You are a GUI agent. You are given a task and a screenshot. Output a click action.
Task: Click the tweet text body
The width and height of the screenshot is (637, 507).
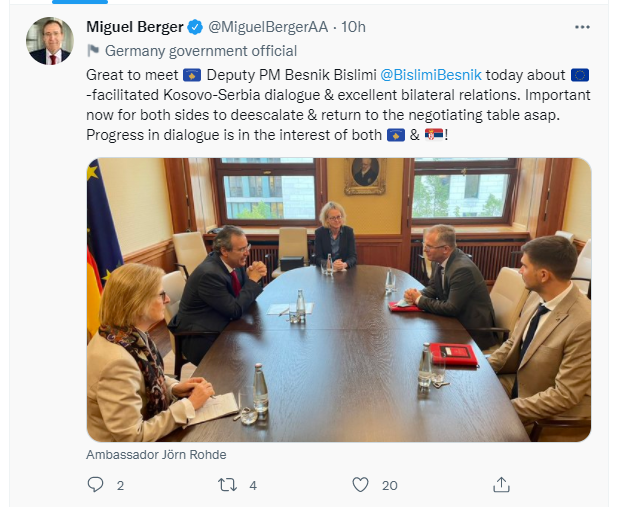pos(338,105)
